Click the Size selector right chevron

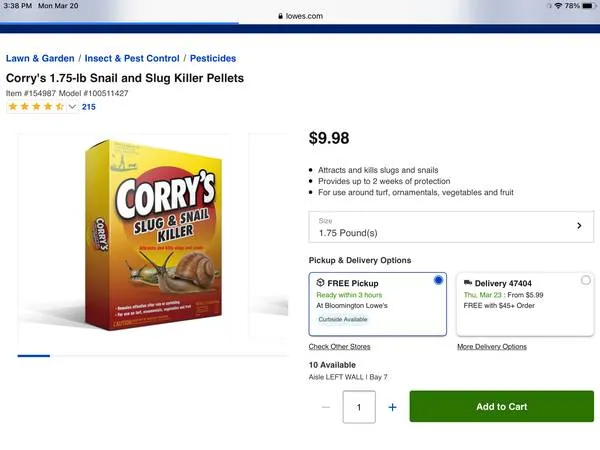[579, 226]
